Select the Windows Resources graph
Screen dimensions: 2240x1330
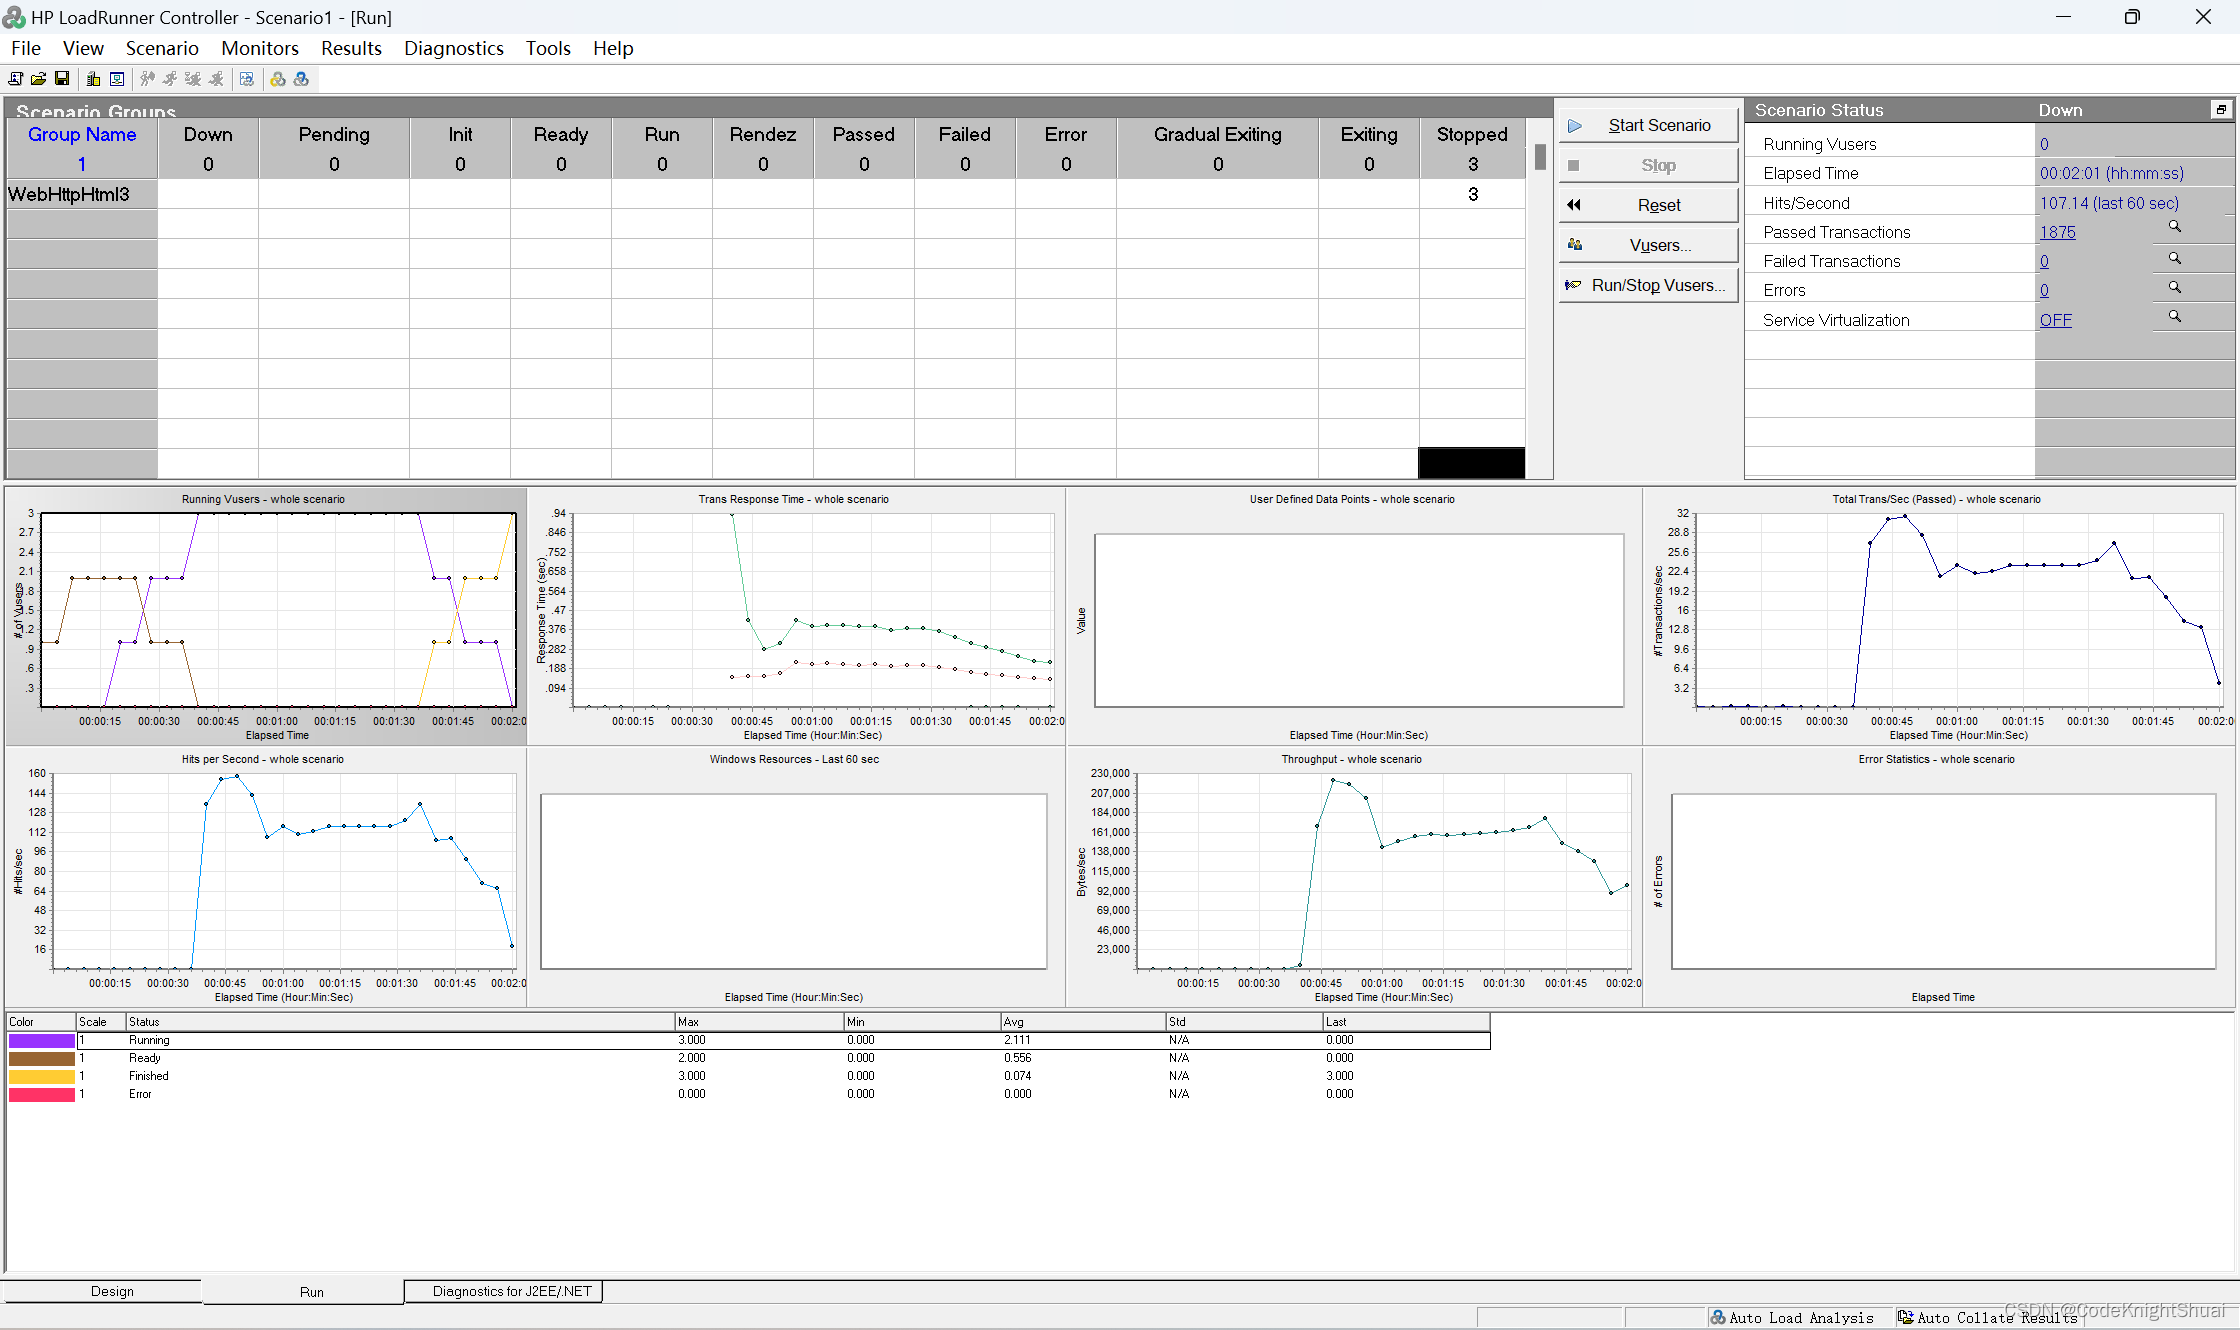pos(796,878)
